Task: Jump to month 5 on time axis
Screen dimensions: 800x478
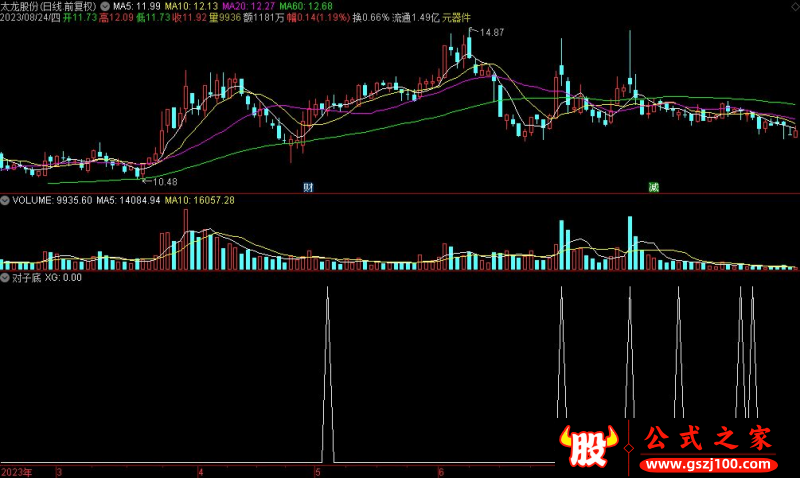Action: click(x=318, y=472)
